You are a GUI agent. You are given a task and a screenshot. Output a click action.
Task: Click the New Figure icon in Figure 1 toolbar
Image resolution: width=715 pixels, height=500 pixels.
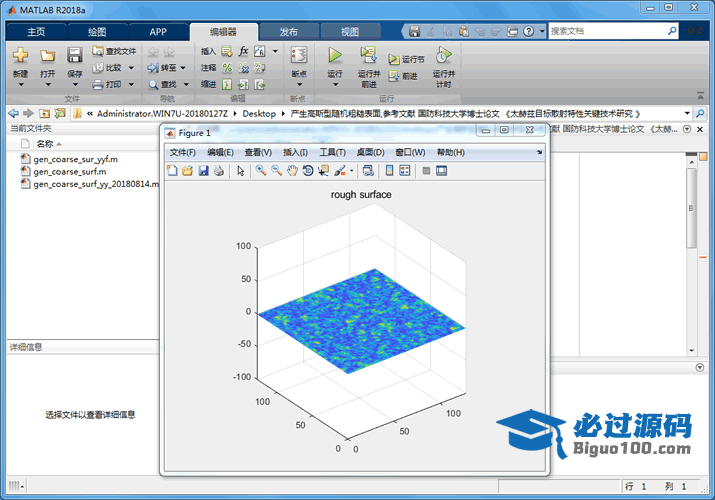click(x=172, y=170)
